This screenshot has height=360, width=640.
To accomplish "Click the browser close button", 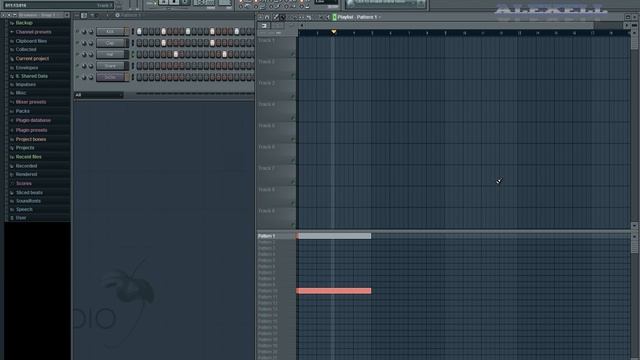I will [x=67, y=16].
